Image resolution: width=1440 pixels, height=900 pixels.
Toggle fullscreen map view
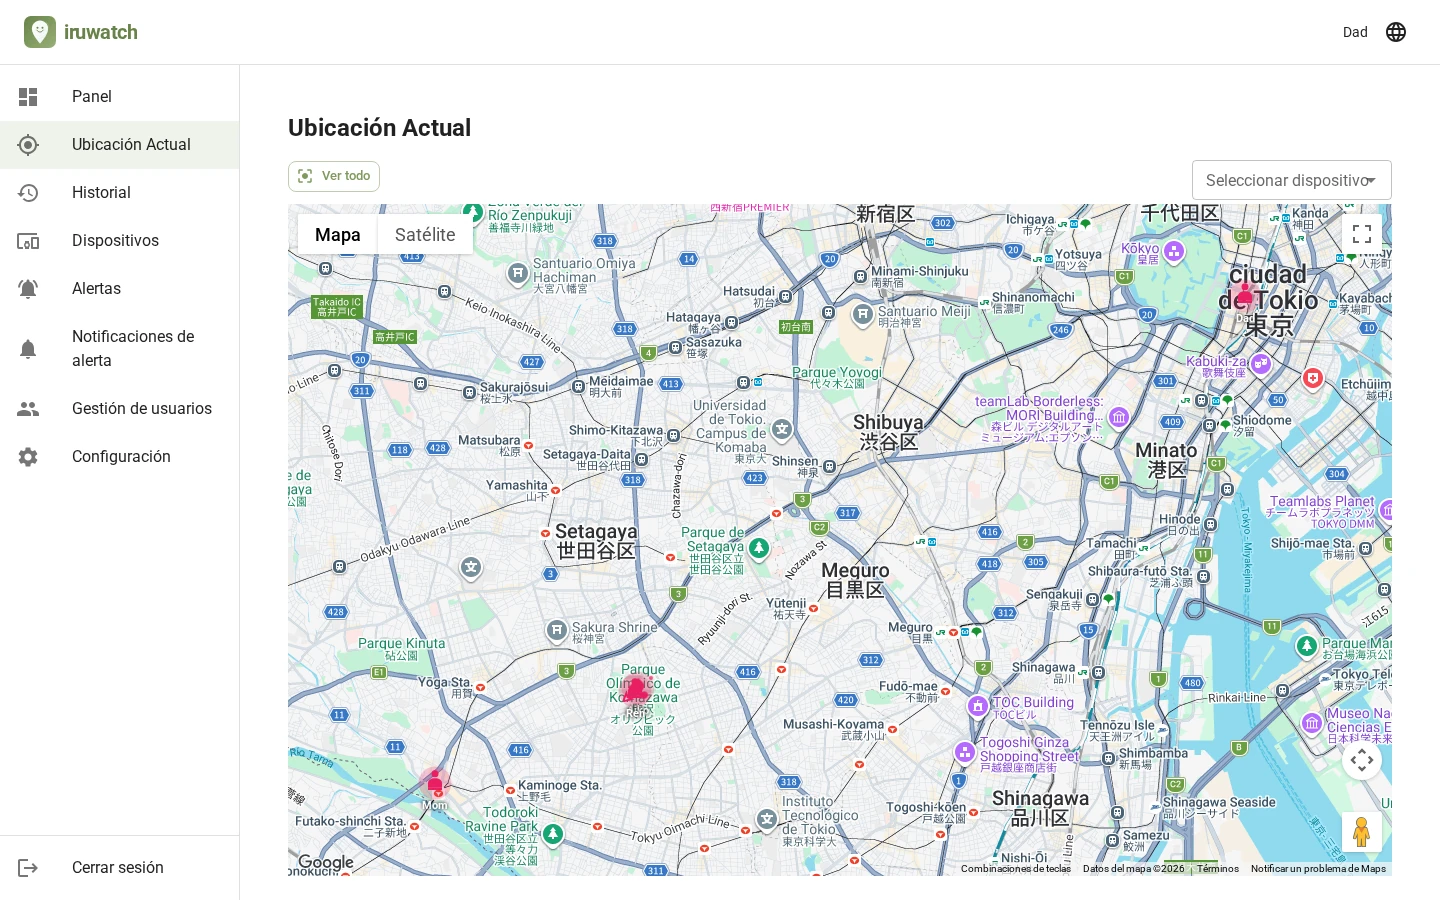[x=1362, y=234]
